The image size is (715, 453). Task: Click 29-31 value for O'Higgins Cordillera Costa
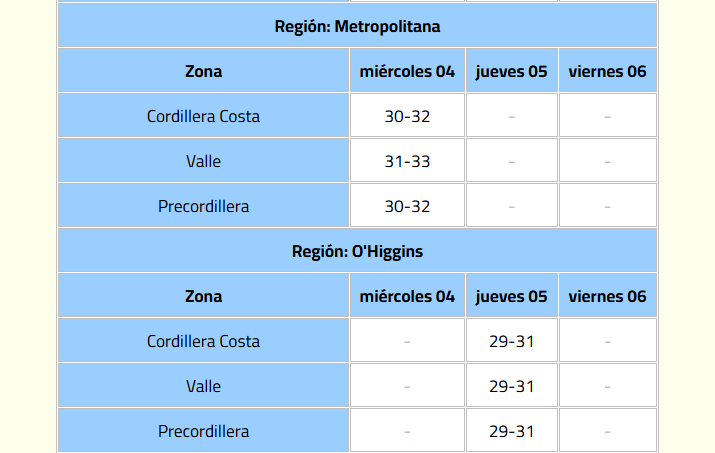[x=511, y=341]
